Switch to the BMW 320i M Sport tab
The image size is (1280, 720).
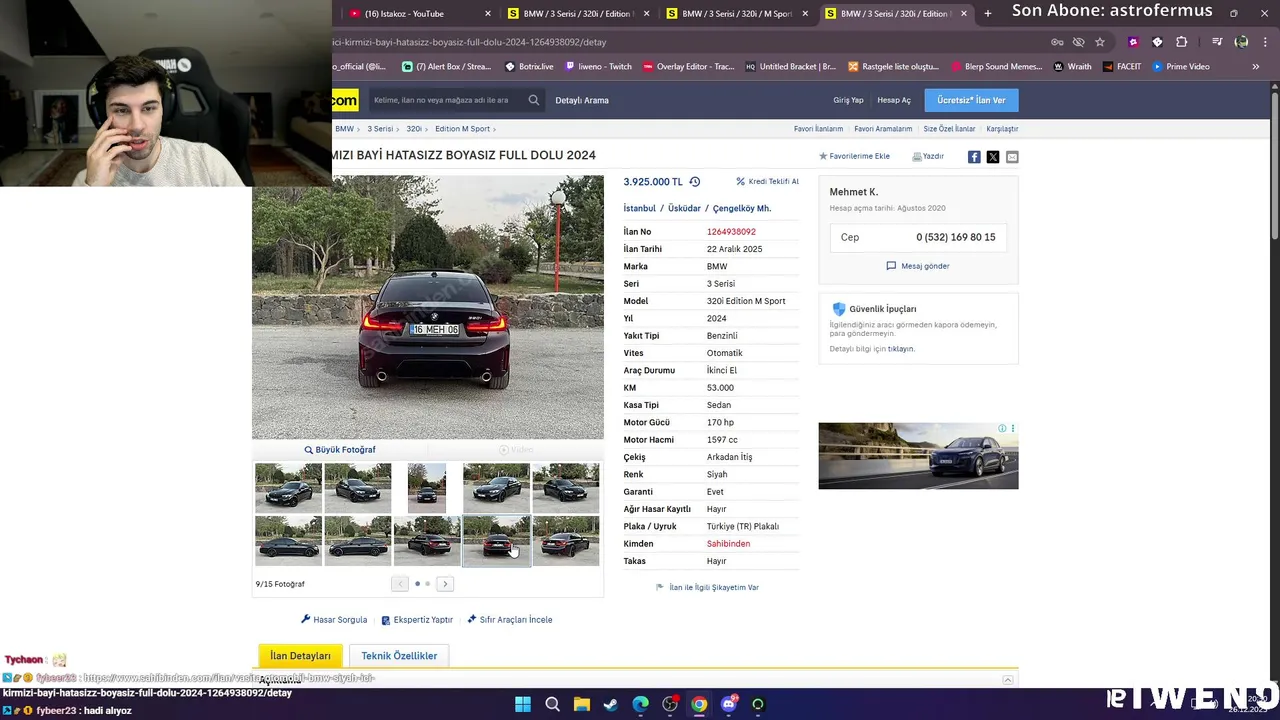click(x=735, y=14)
